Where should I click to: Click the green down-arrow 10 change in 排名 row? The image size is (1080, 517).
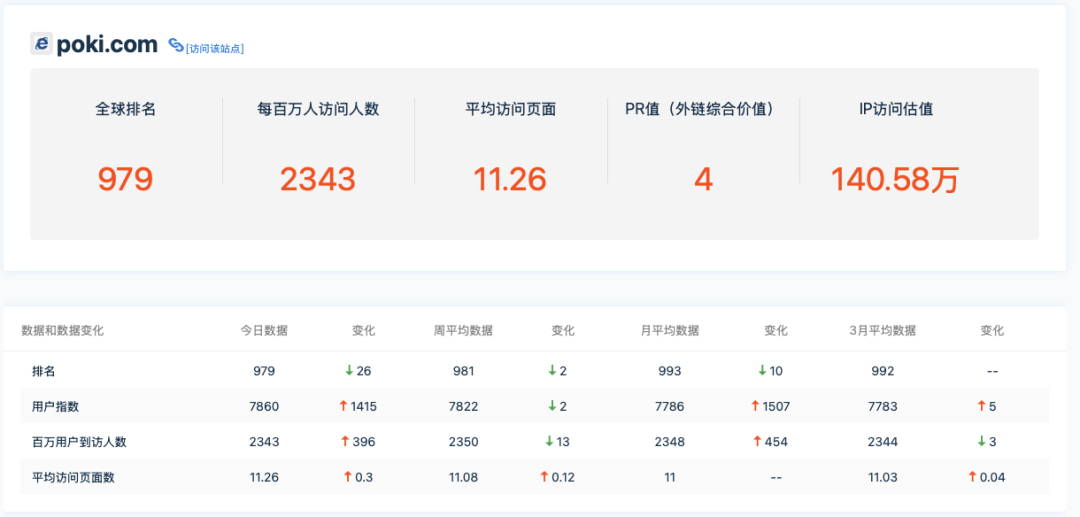coord(770,371)
